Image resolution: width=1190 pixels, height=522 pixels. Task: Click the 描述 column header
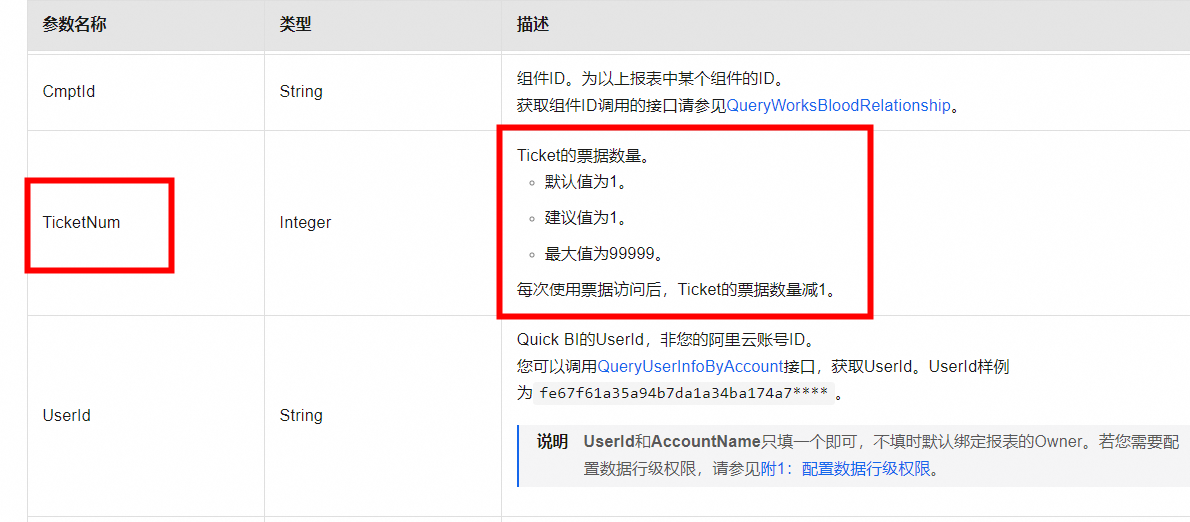point(533,24)
